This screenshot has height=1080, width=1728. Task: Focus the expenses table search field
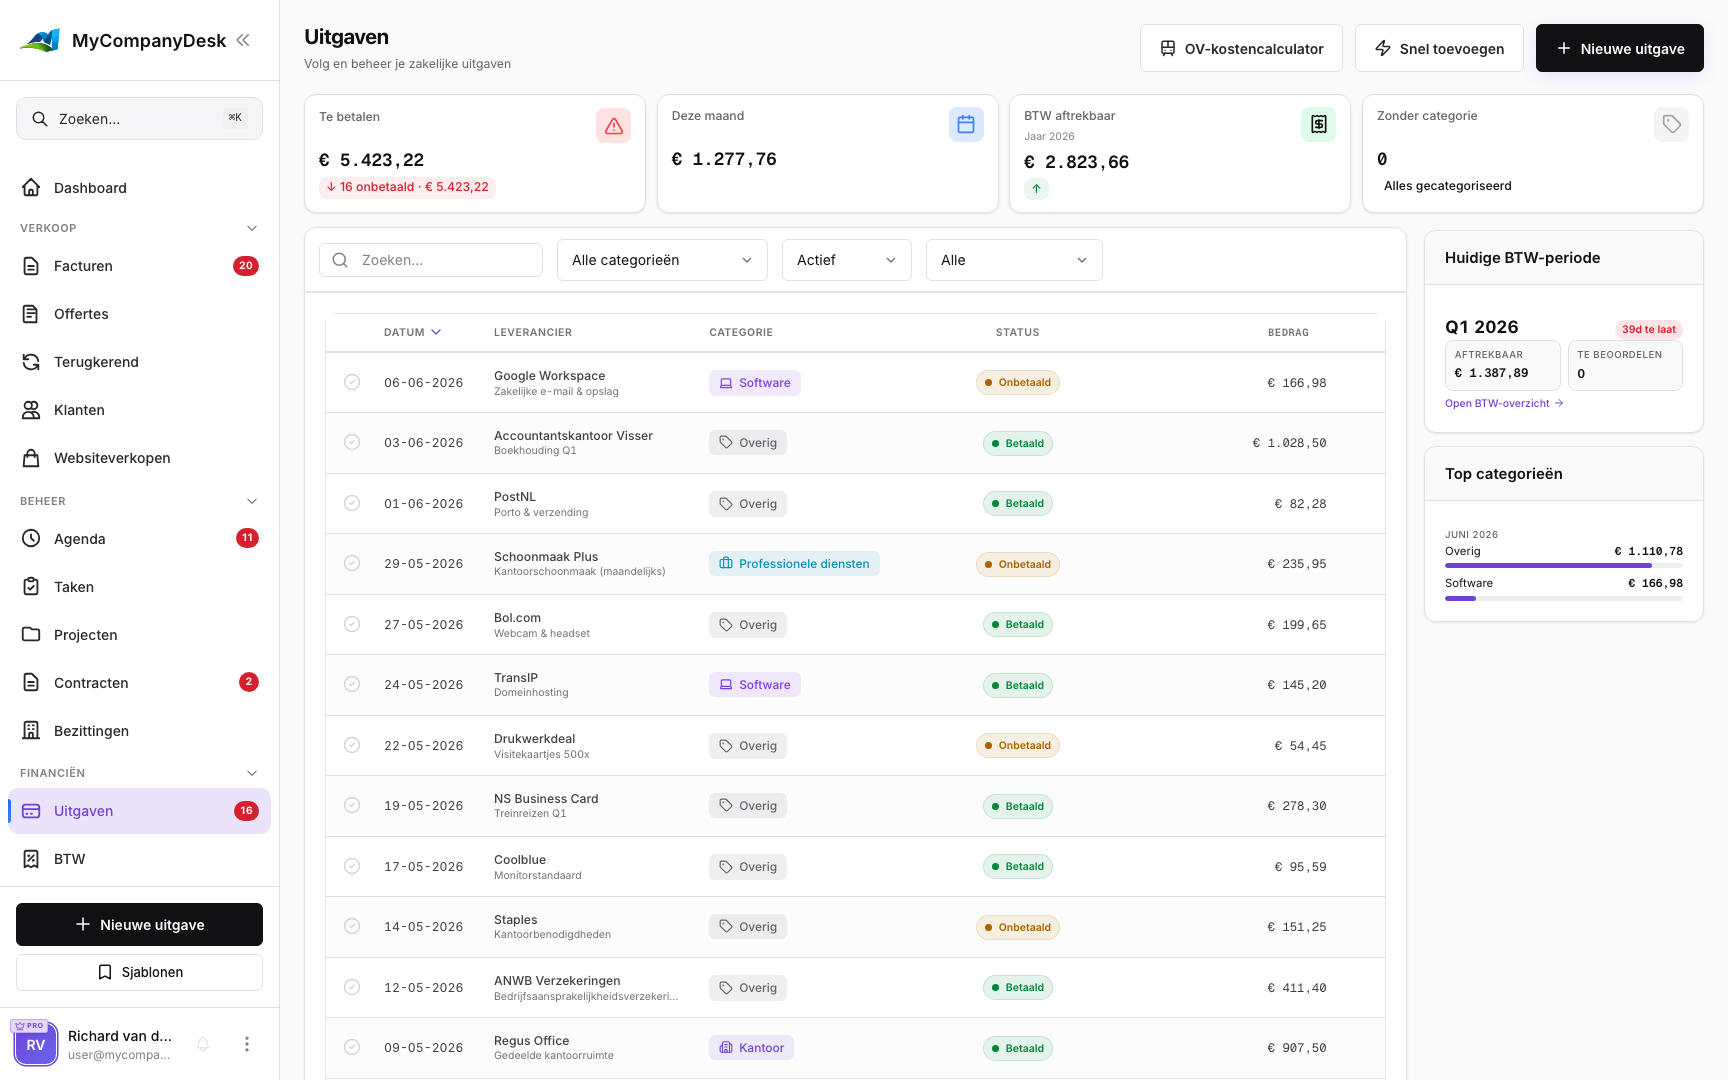(x=431, y=260)
